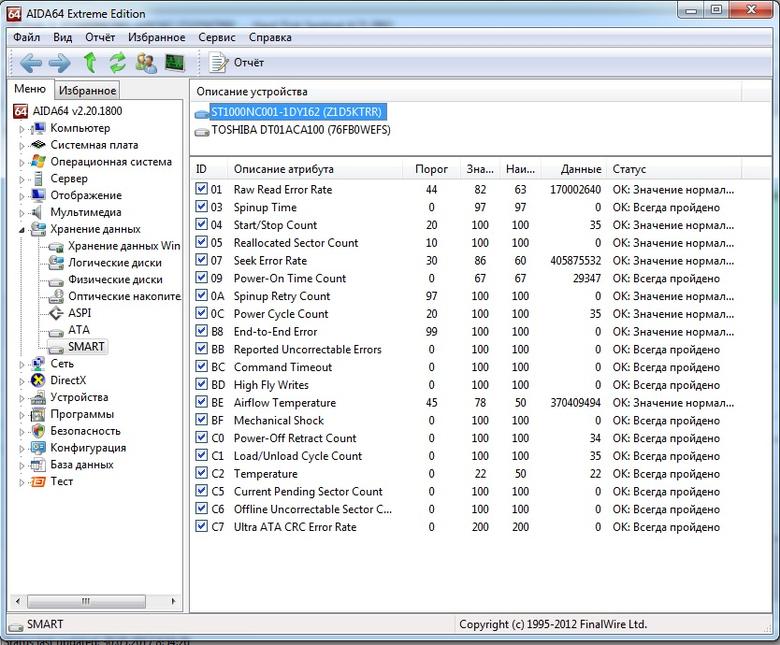Toggle Reallocated Sector Count checkbox

201,242
